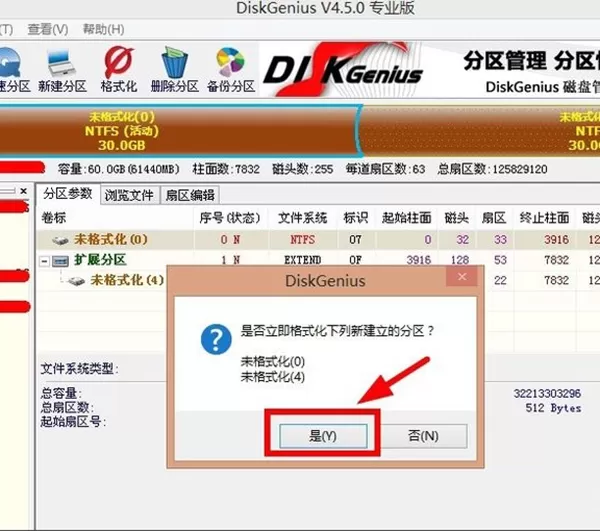Viewport: 600px width, 531px height.
Task: Click the 总扇区数:125829120 text
Action: [492, 169]
